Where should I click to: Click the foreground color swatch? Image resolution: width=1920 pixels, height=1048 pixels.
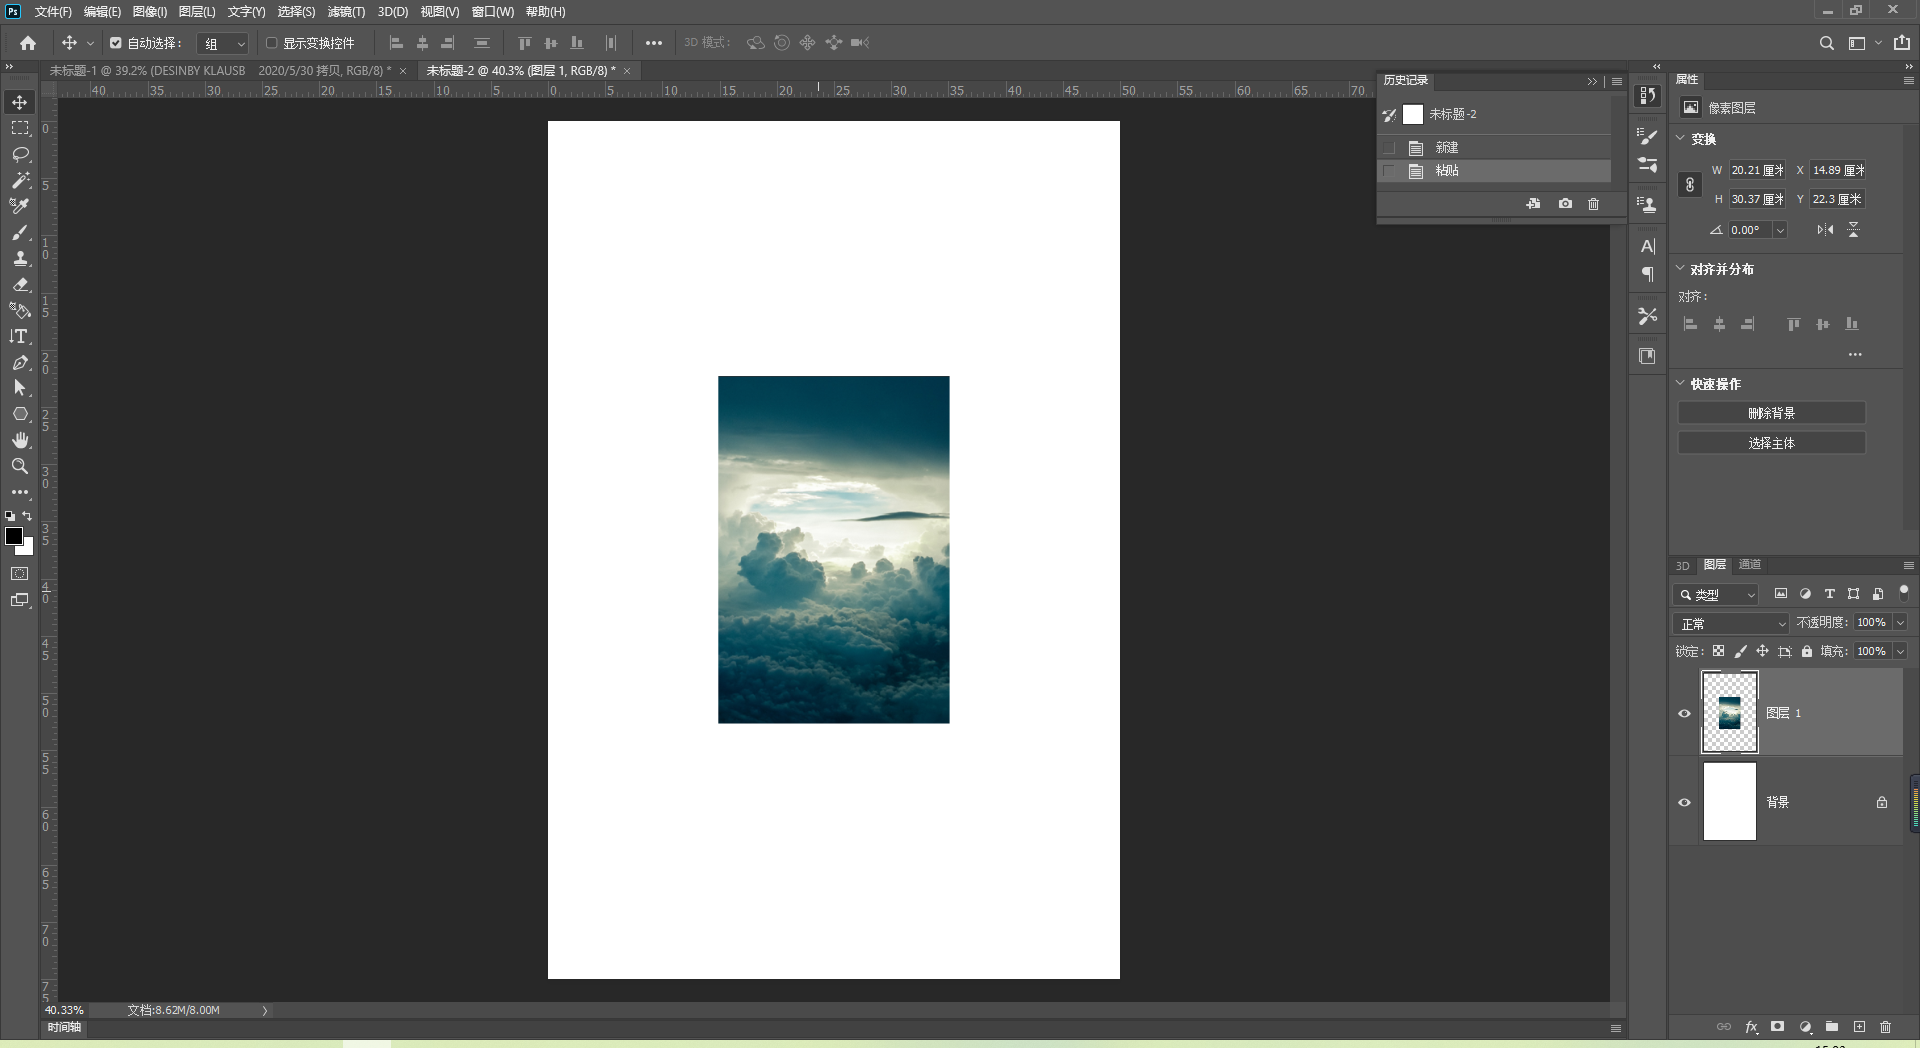click(14, 536)
